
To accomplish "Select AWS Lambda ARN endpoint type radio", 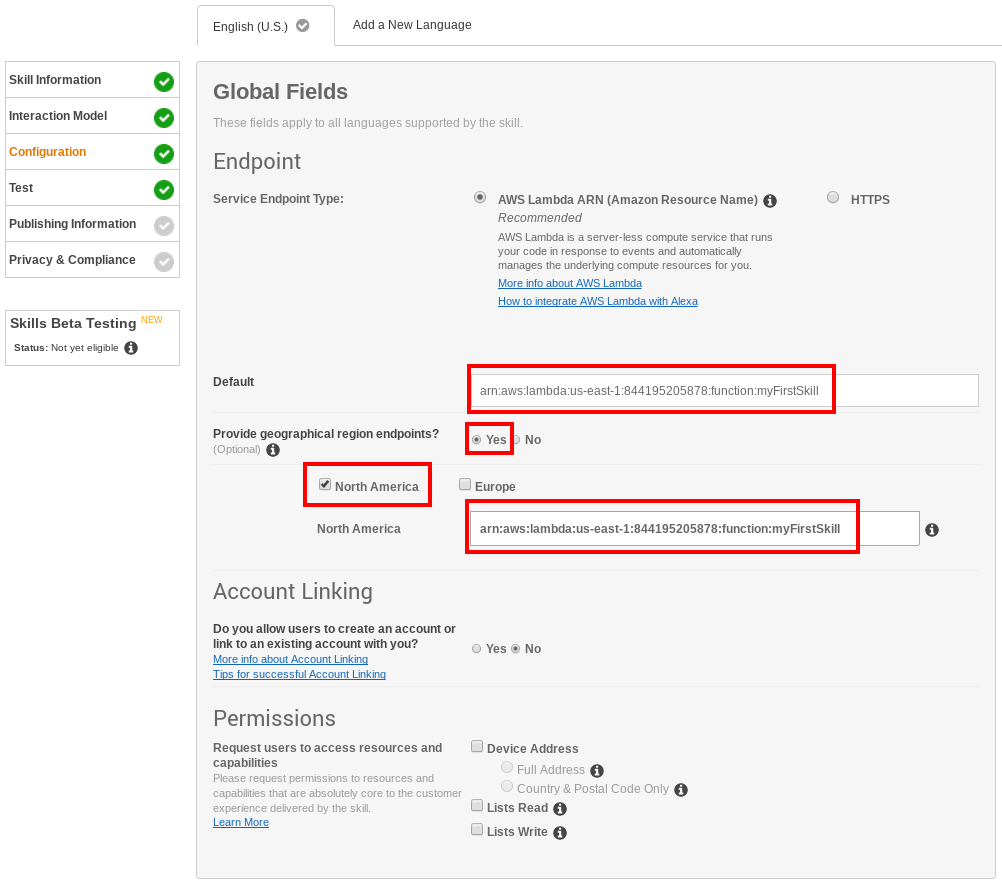I will [480, 197].
